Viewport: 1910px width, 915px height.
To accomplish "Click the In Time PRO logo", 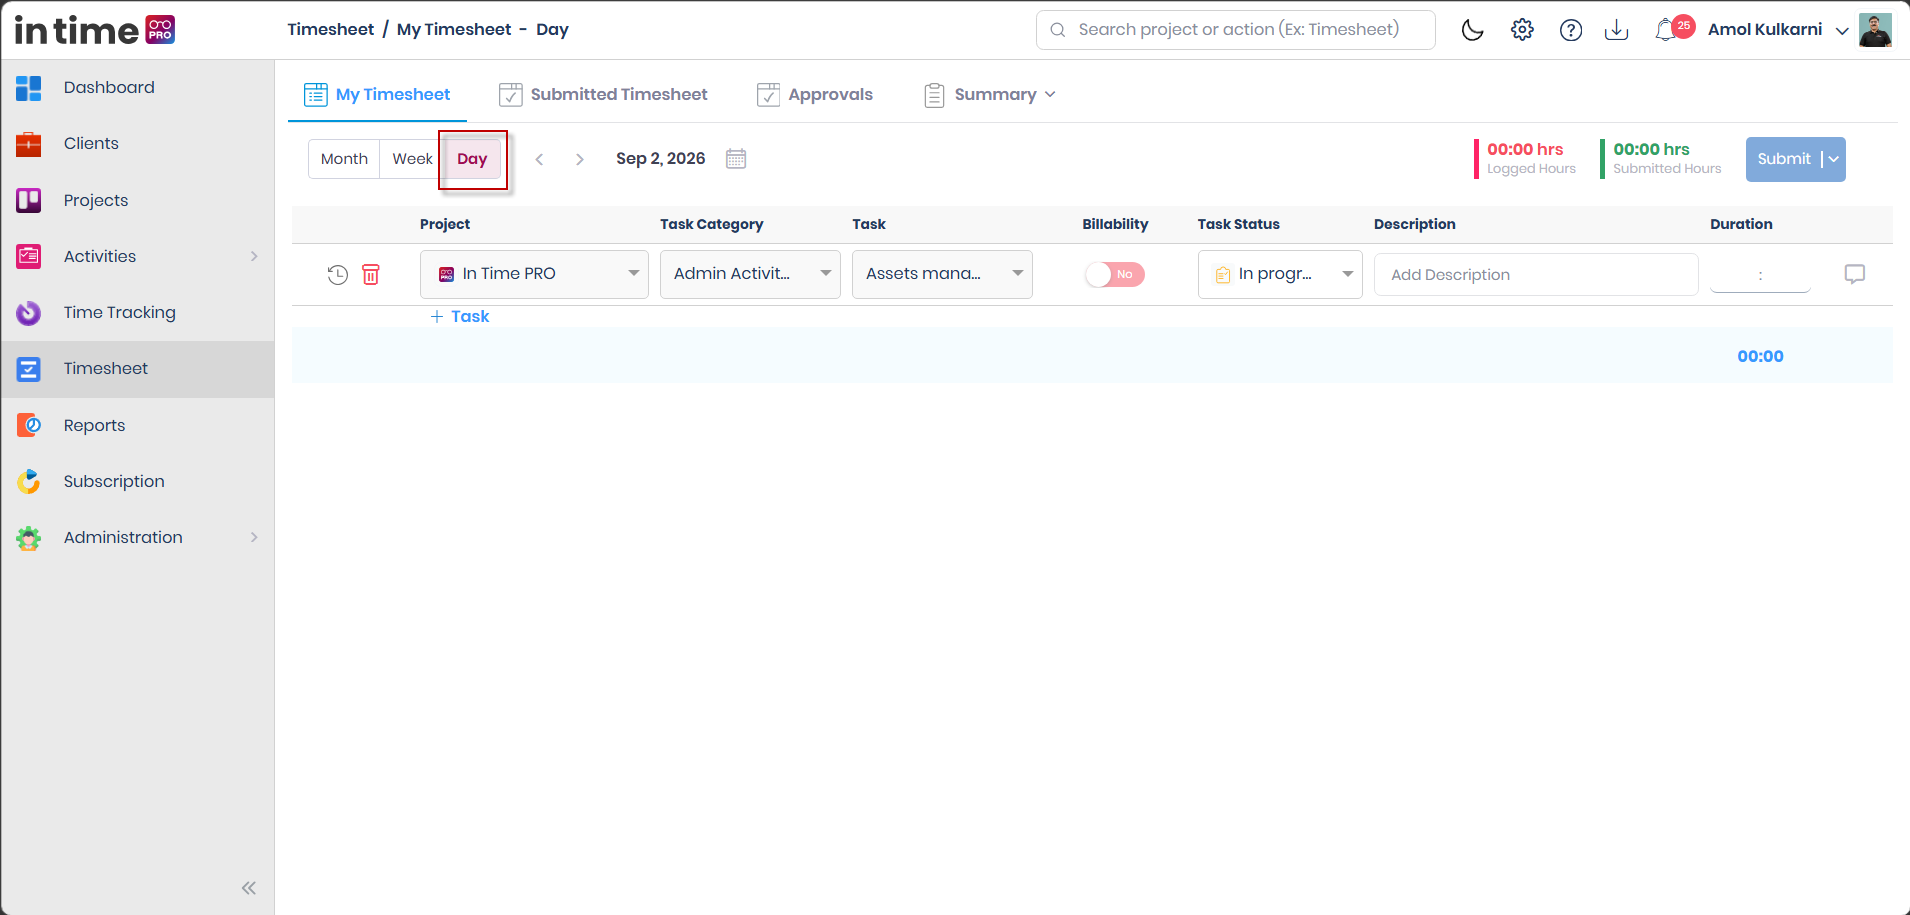I will pyautogui.click(x=94, y=30).
